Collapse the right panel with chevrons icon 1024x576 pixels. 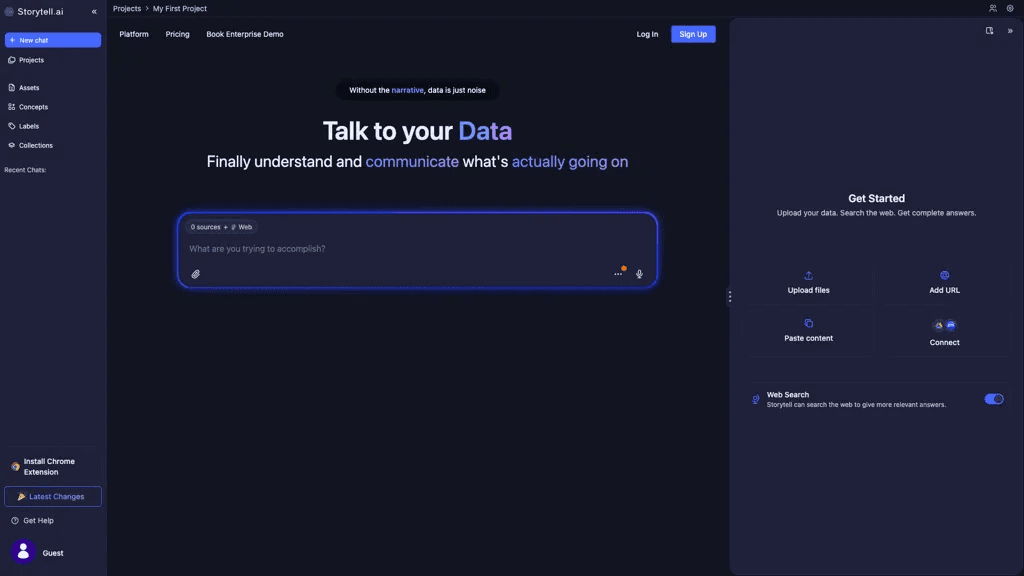1010,31
